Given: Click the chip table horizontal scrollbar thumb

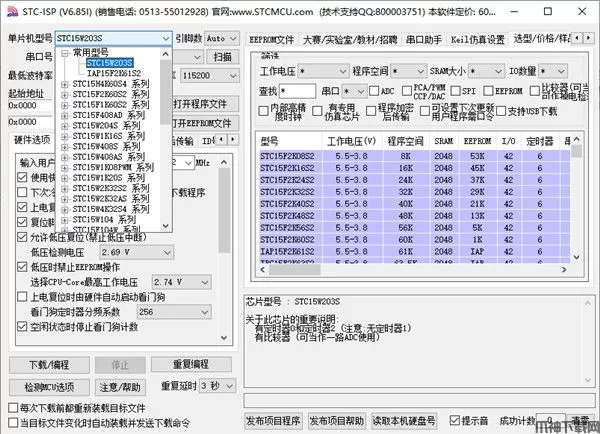Looking at the screenshot, I should pos(294,269).
